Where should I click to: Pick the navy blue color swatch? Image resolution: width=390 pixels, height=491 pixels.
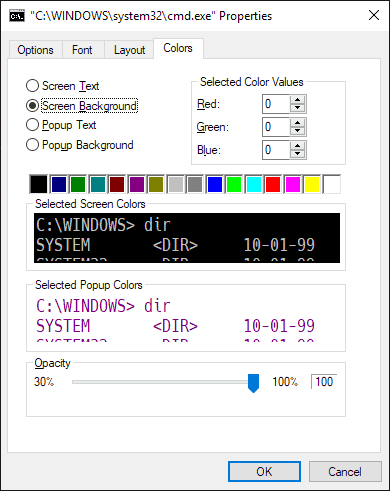pyautogui.click(x=59, y=184)
